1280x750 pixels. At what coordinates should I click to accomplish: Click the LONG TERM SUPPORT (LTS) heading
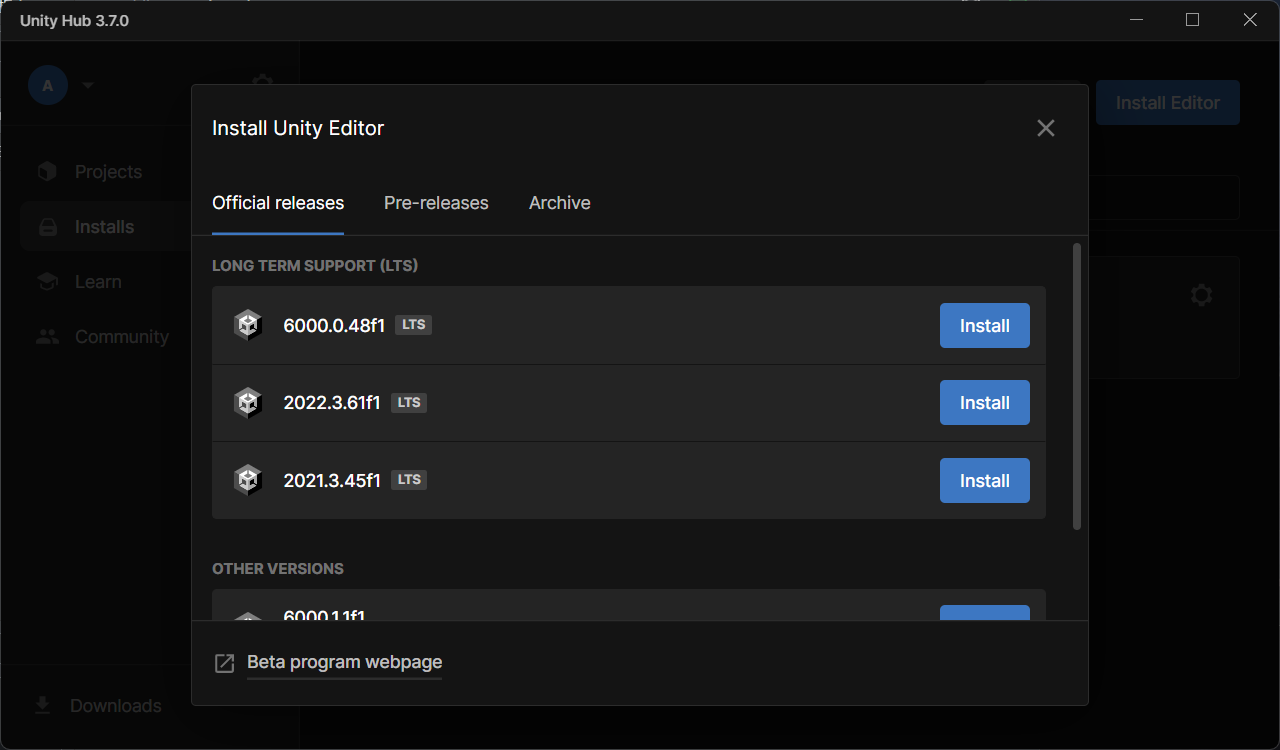315,266
